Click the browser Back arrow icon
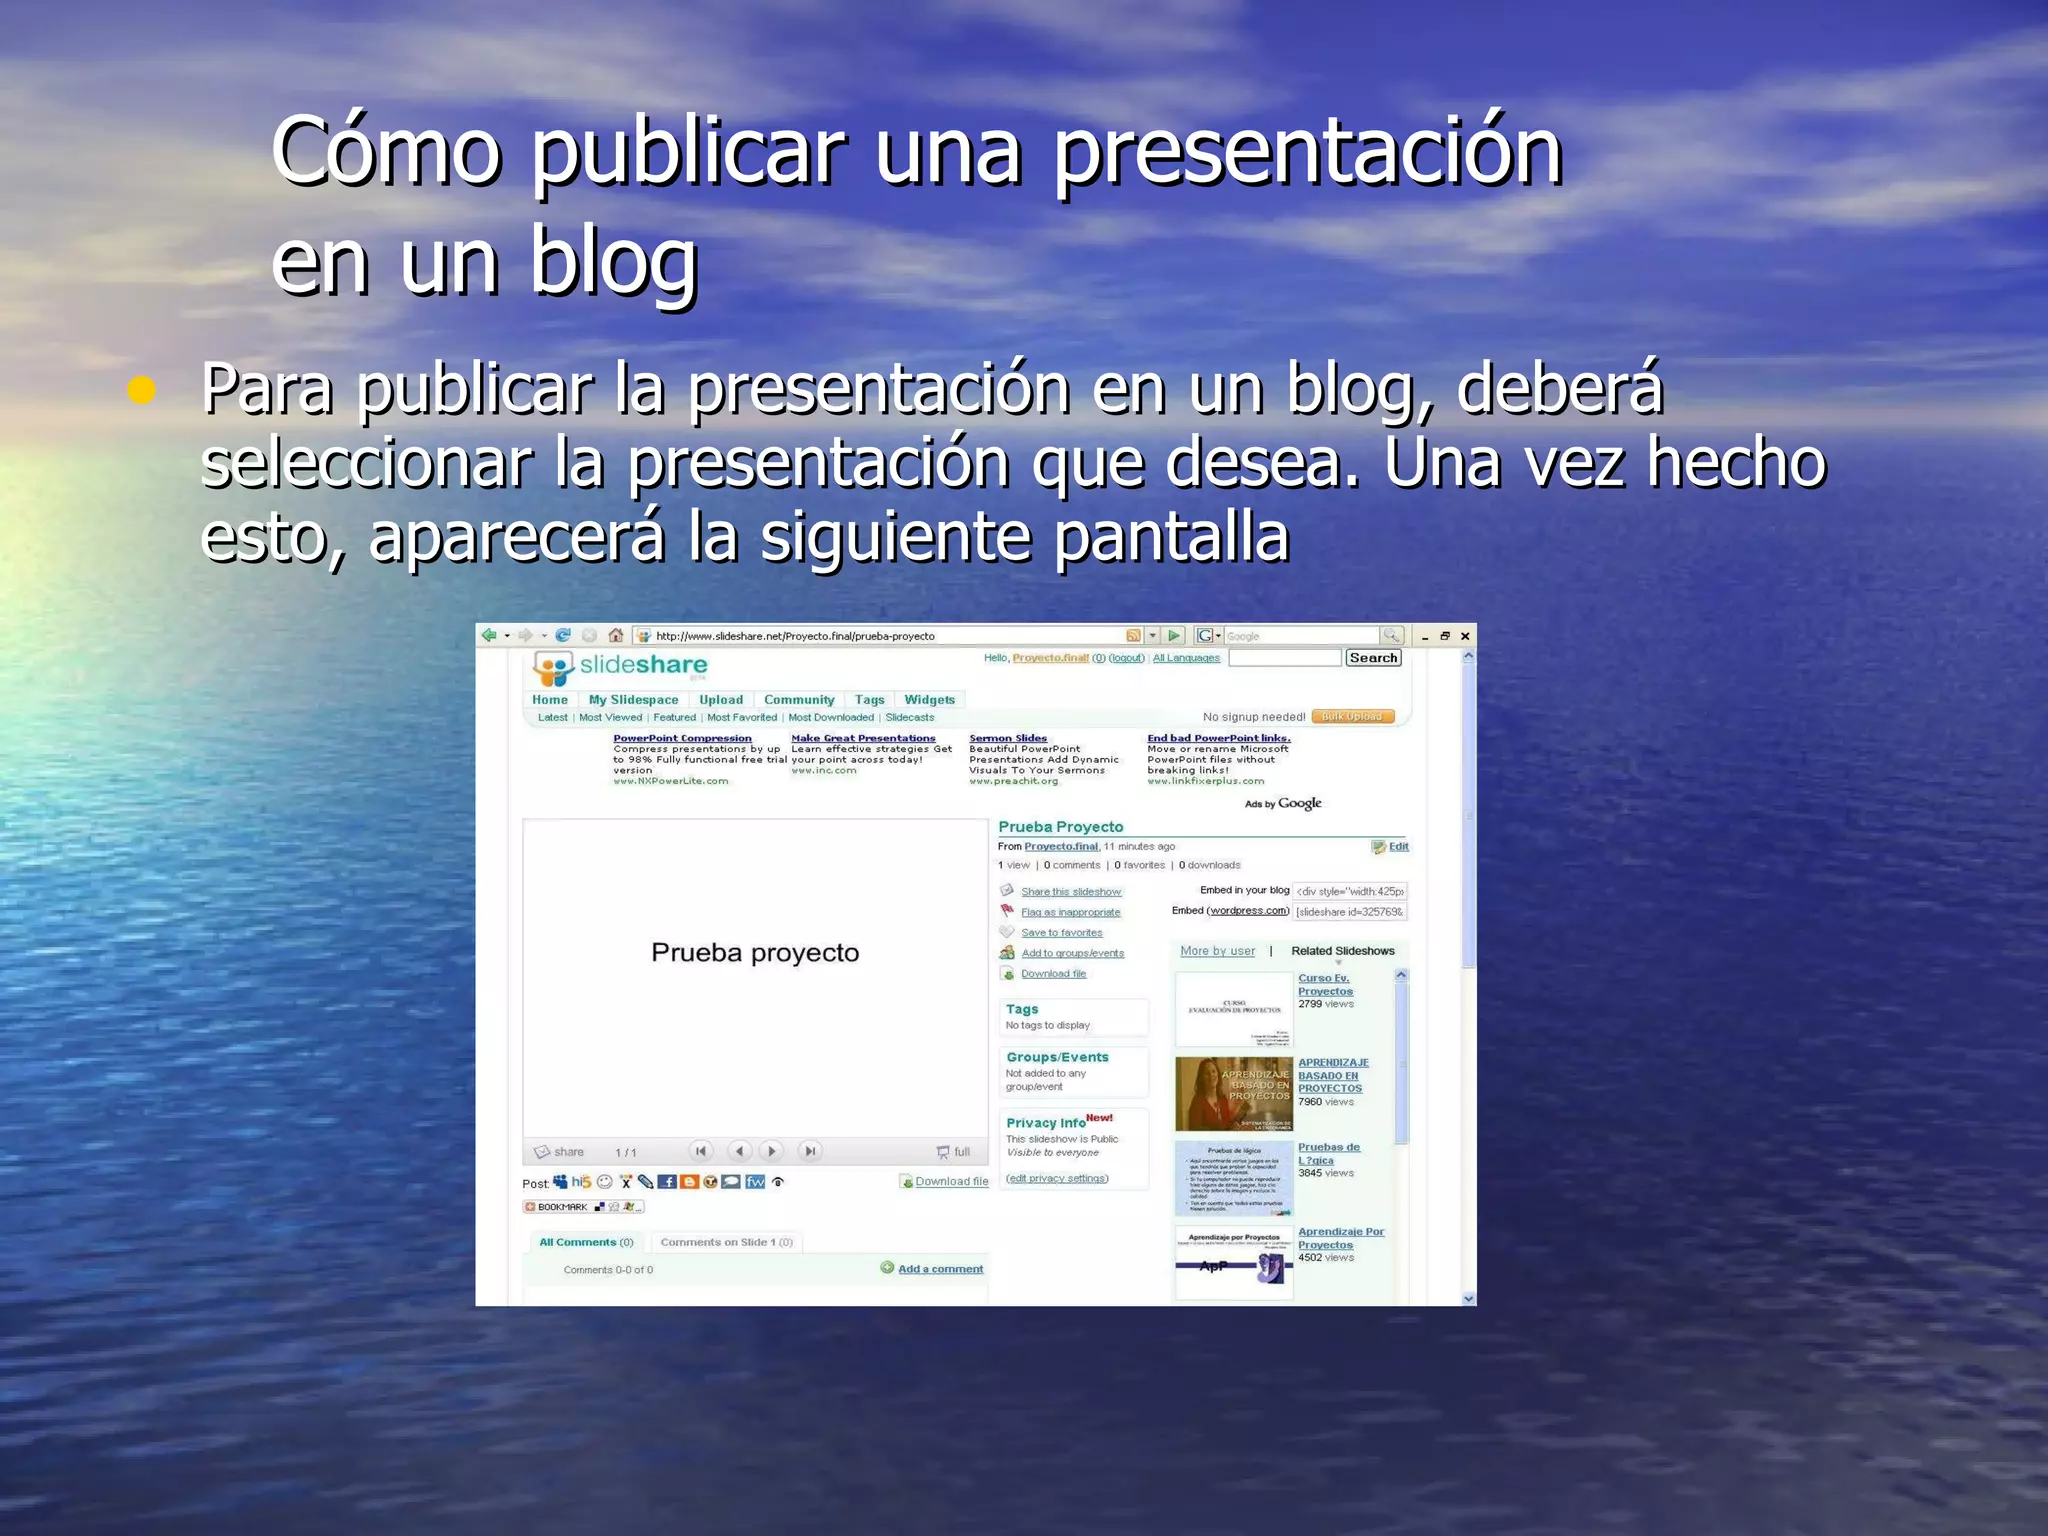Image resolution: width=2048 pixels, height=1536 pixels. pyautogui.click(x=489, y=635)
